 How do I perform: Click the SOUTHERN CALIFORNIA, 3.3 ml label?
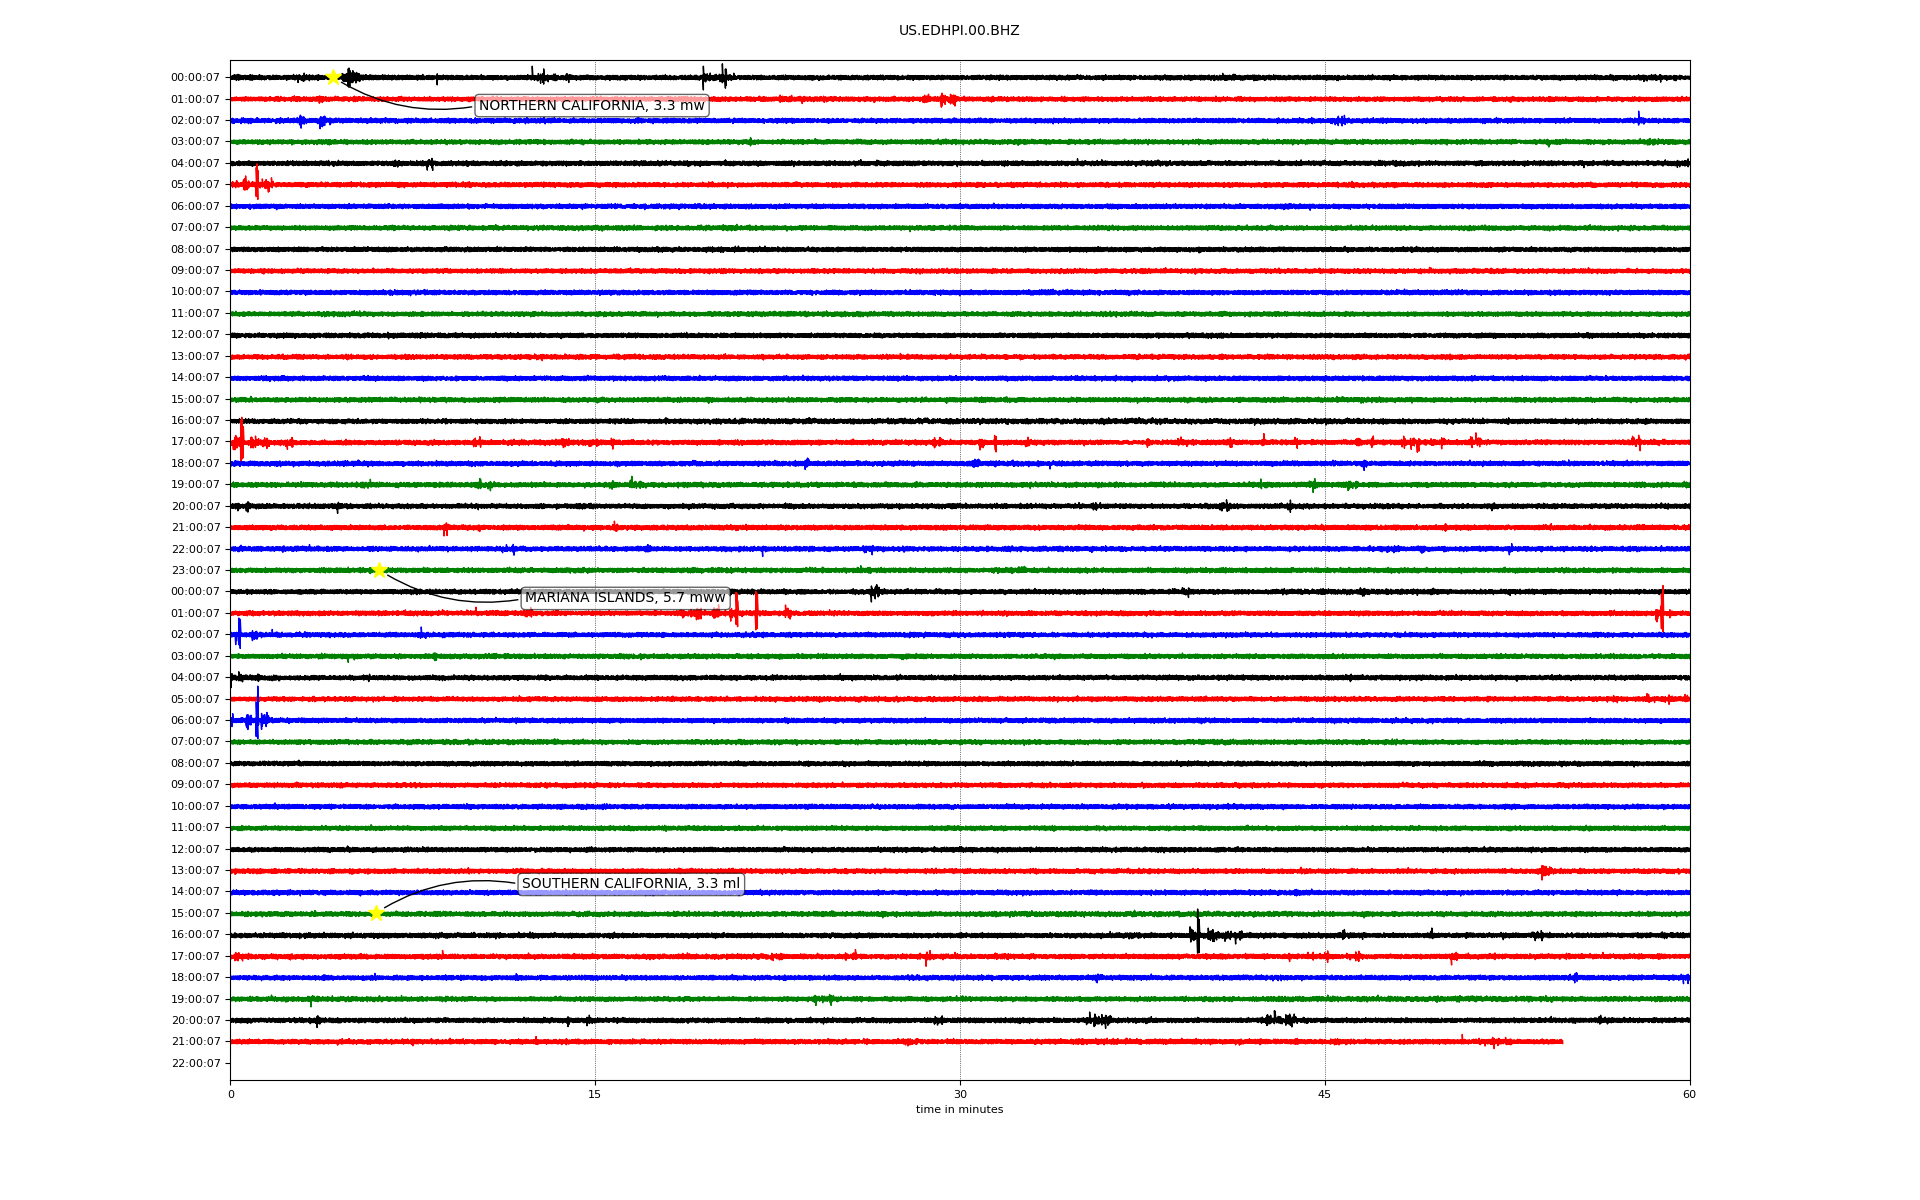[630, 884]
